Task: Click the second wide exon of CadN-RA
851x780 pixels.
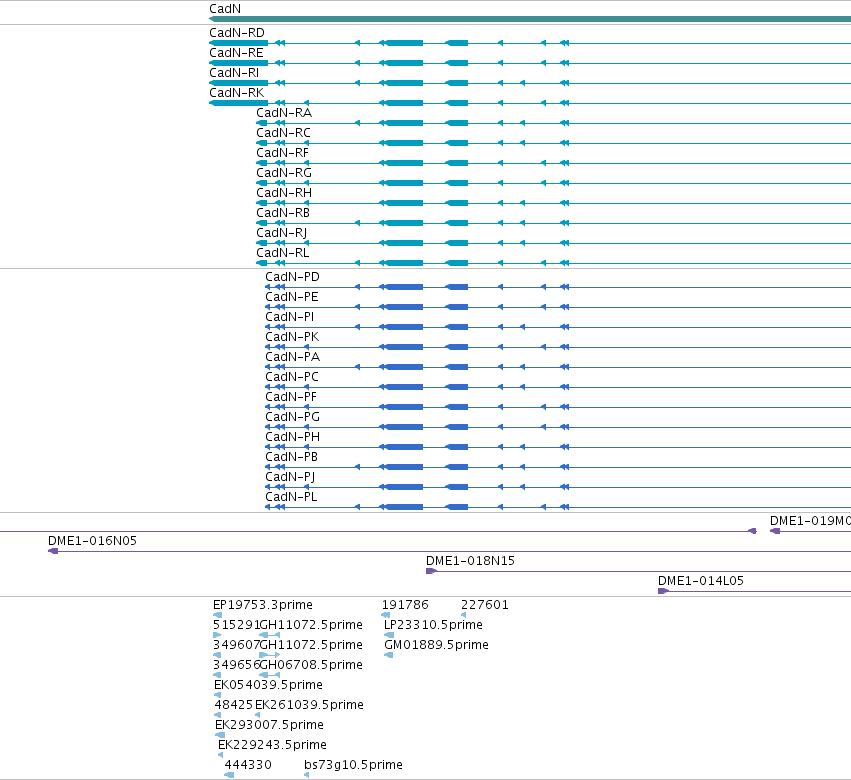Action: click(456, 123)
